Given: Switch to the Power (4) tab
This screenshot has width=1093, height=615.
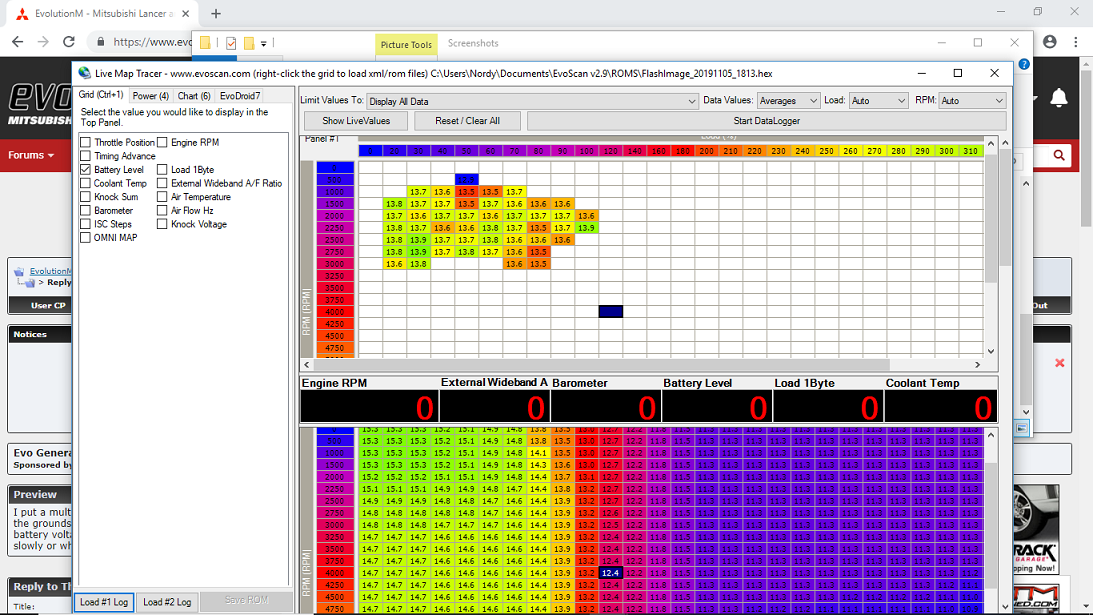Looking at the screenshot, I should pos(151,96).
